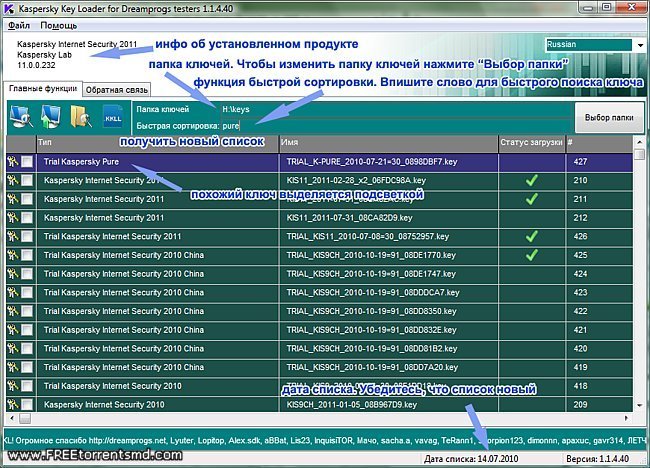Screen dimensions: 650x468
Task: Click the folder search icon in toolbar
Action: tap(81, 116)
